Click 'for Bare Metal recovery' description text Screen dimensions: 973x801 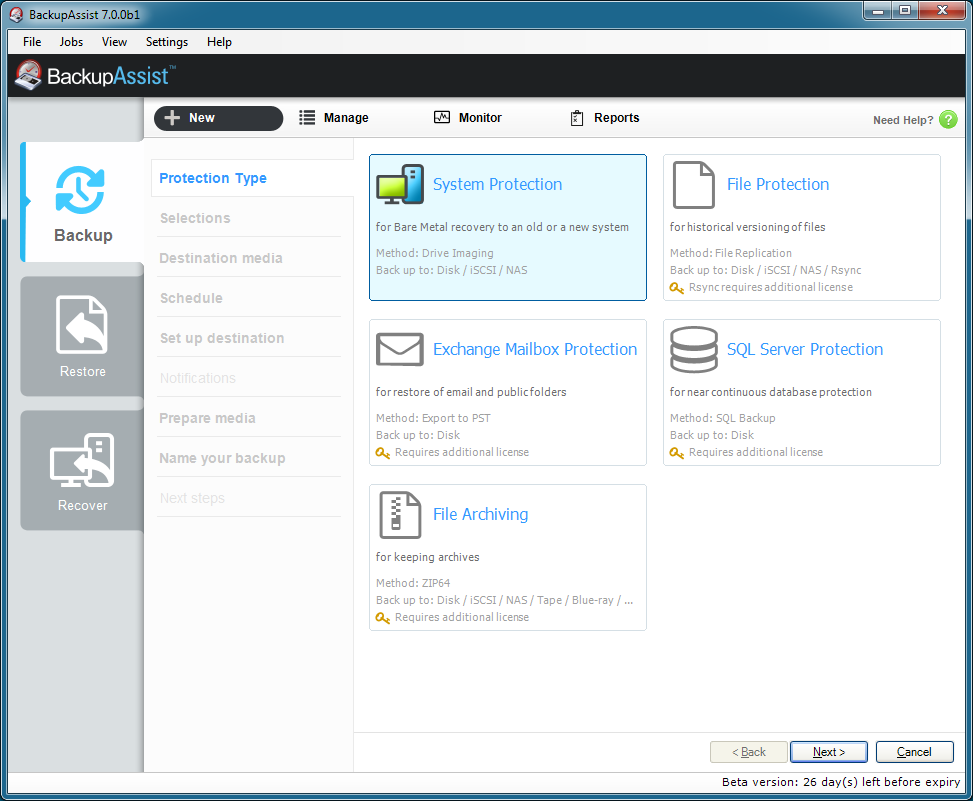tap(502, 227)
